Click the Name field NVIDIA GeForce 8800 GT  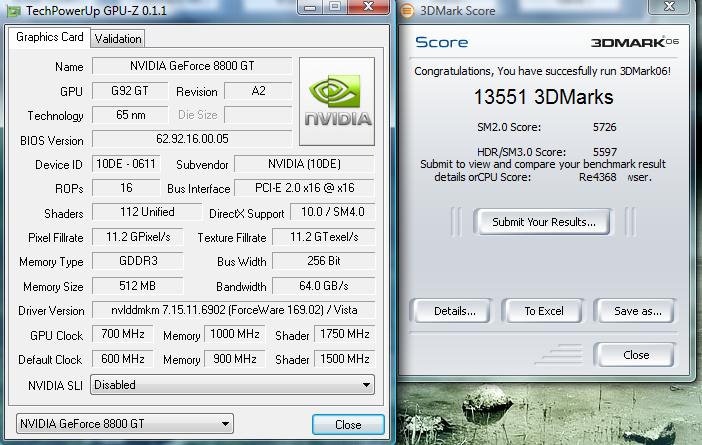click(x=192, y=66)
